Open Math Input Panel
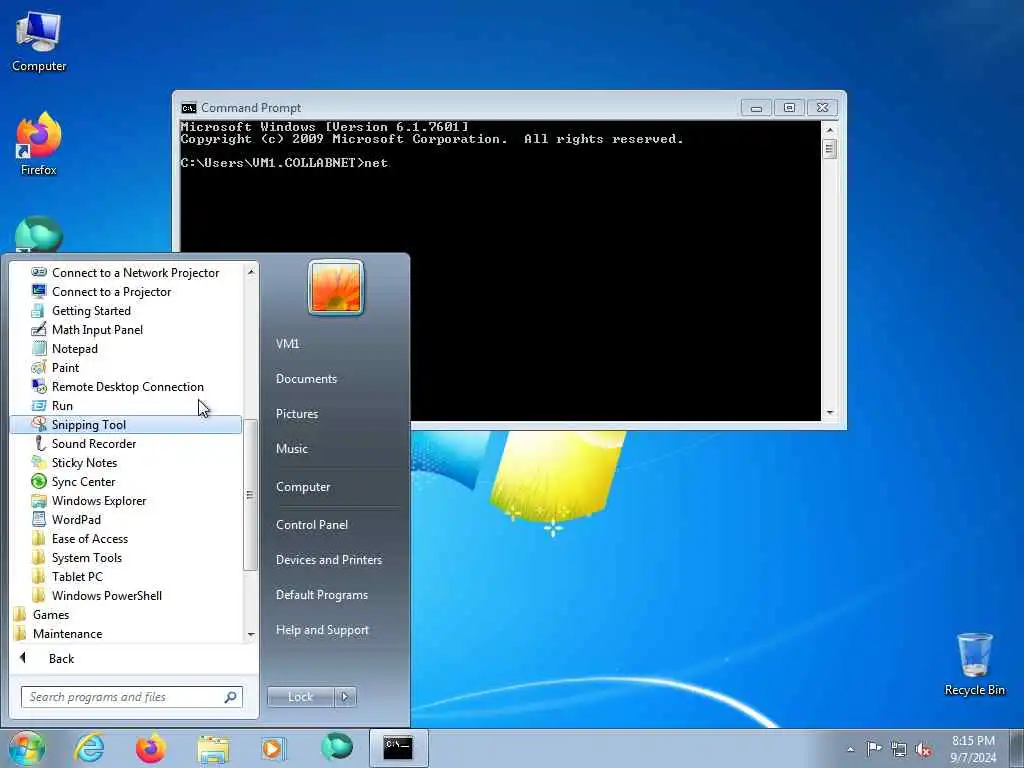Image resolution: width=1024 pixels, height=768 pixels. tap(125, 330)
